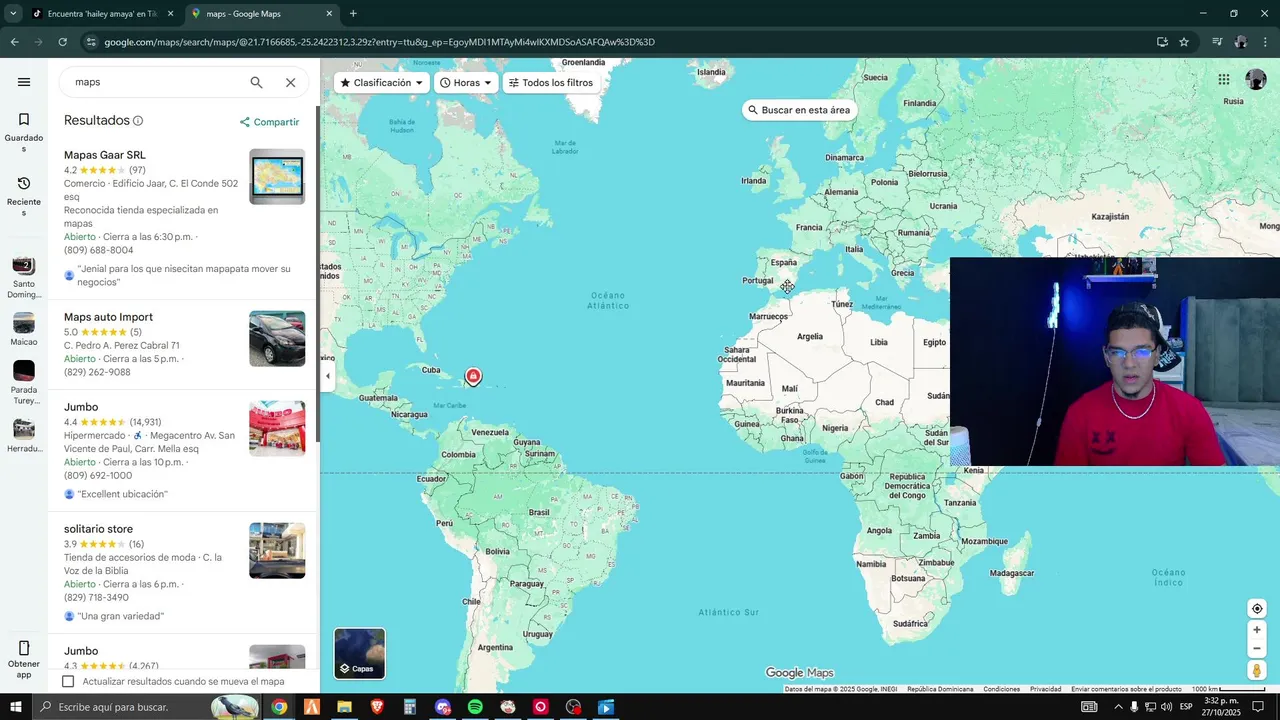Open recent place Herradura
The width and height of the screenshot is (1280, 720).
[24, 435]
